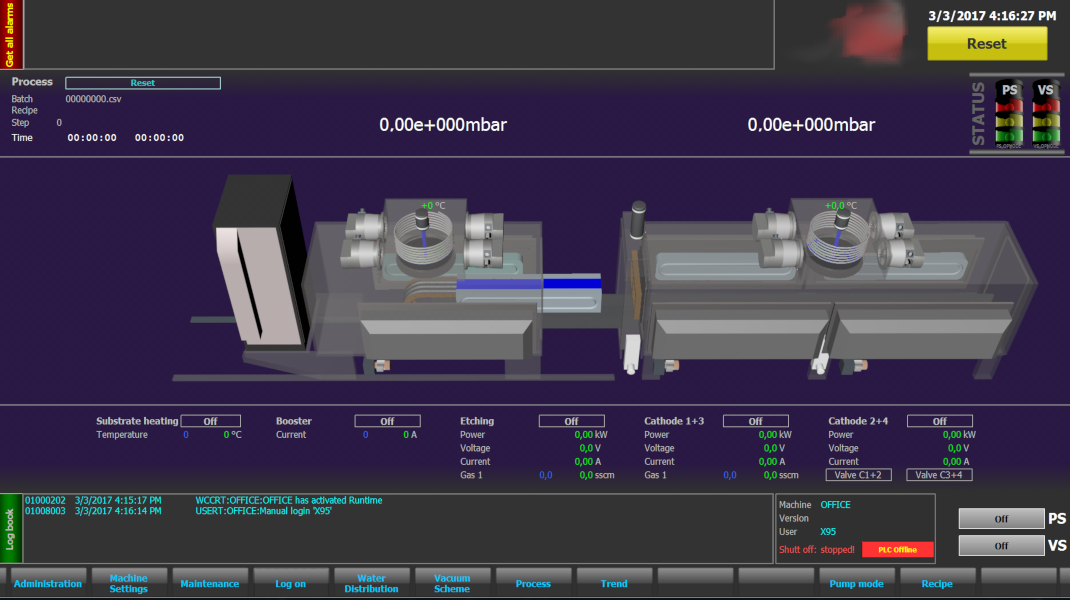Select the right chamber heater coil
The width and height of the screenshot is (1070, 600).
836,248
